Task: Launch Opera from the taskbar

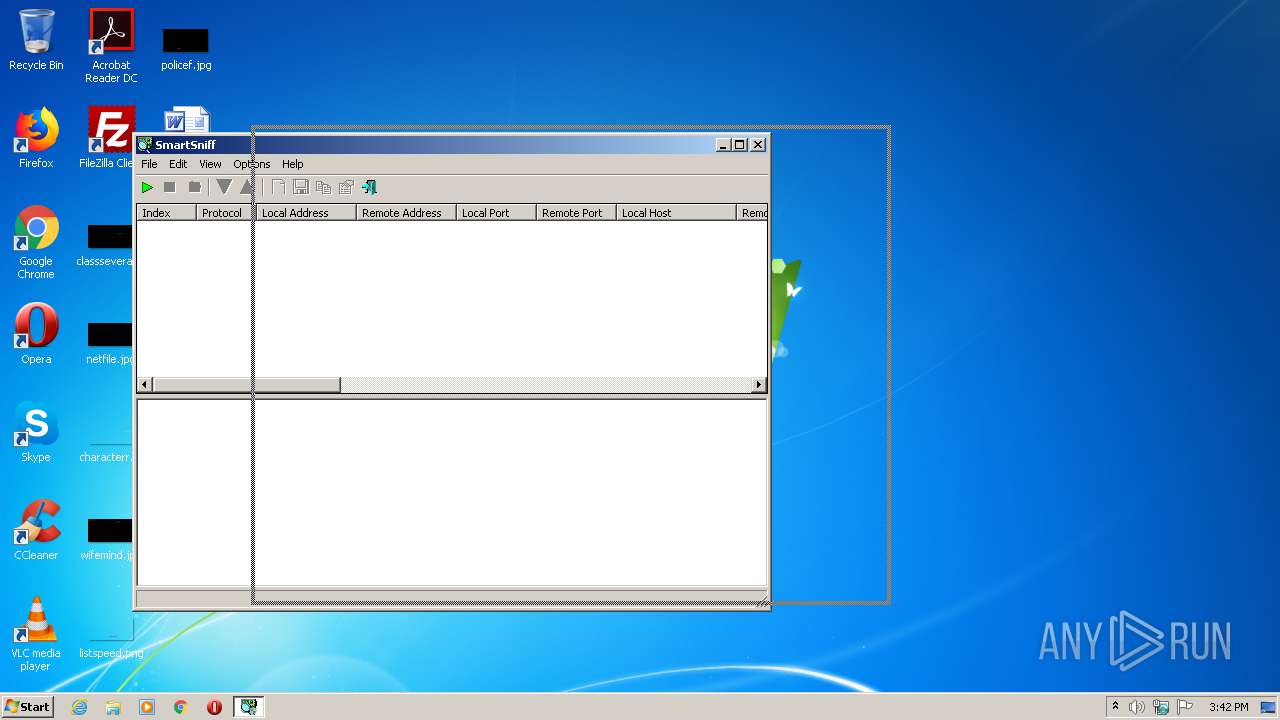Action: (x=214, y=707)
